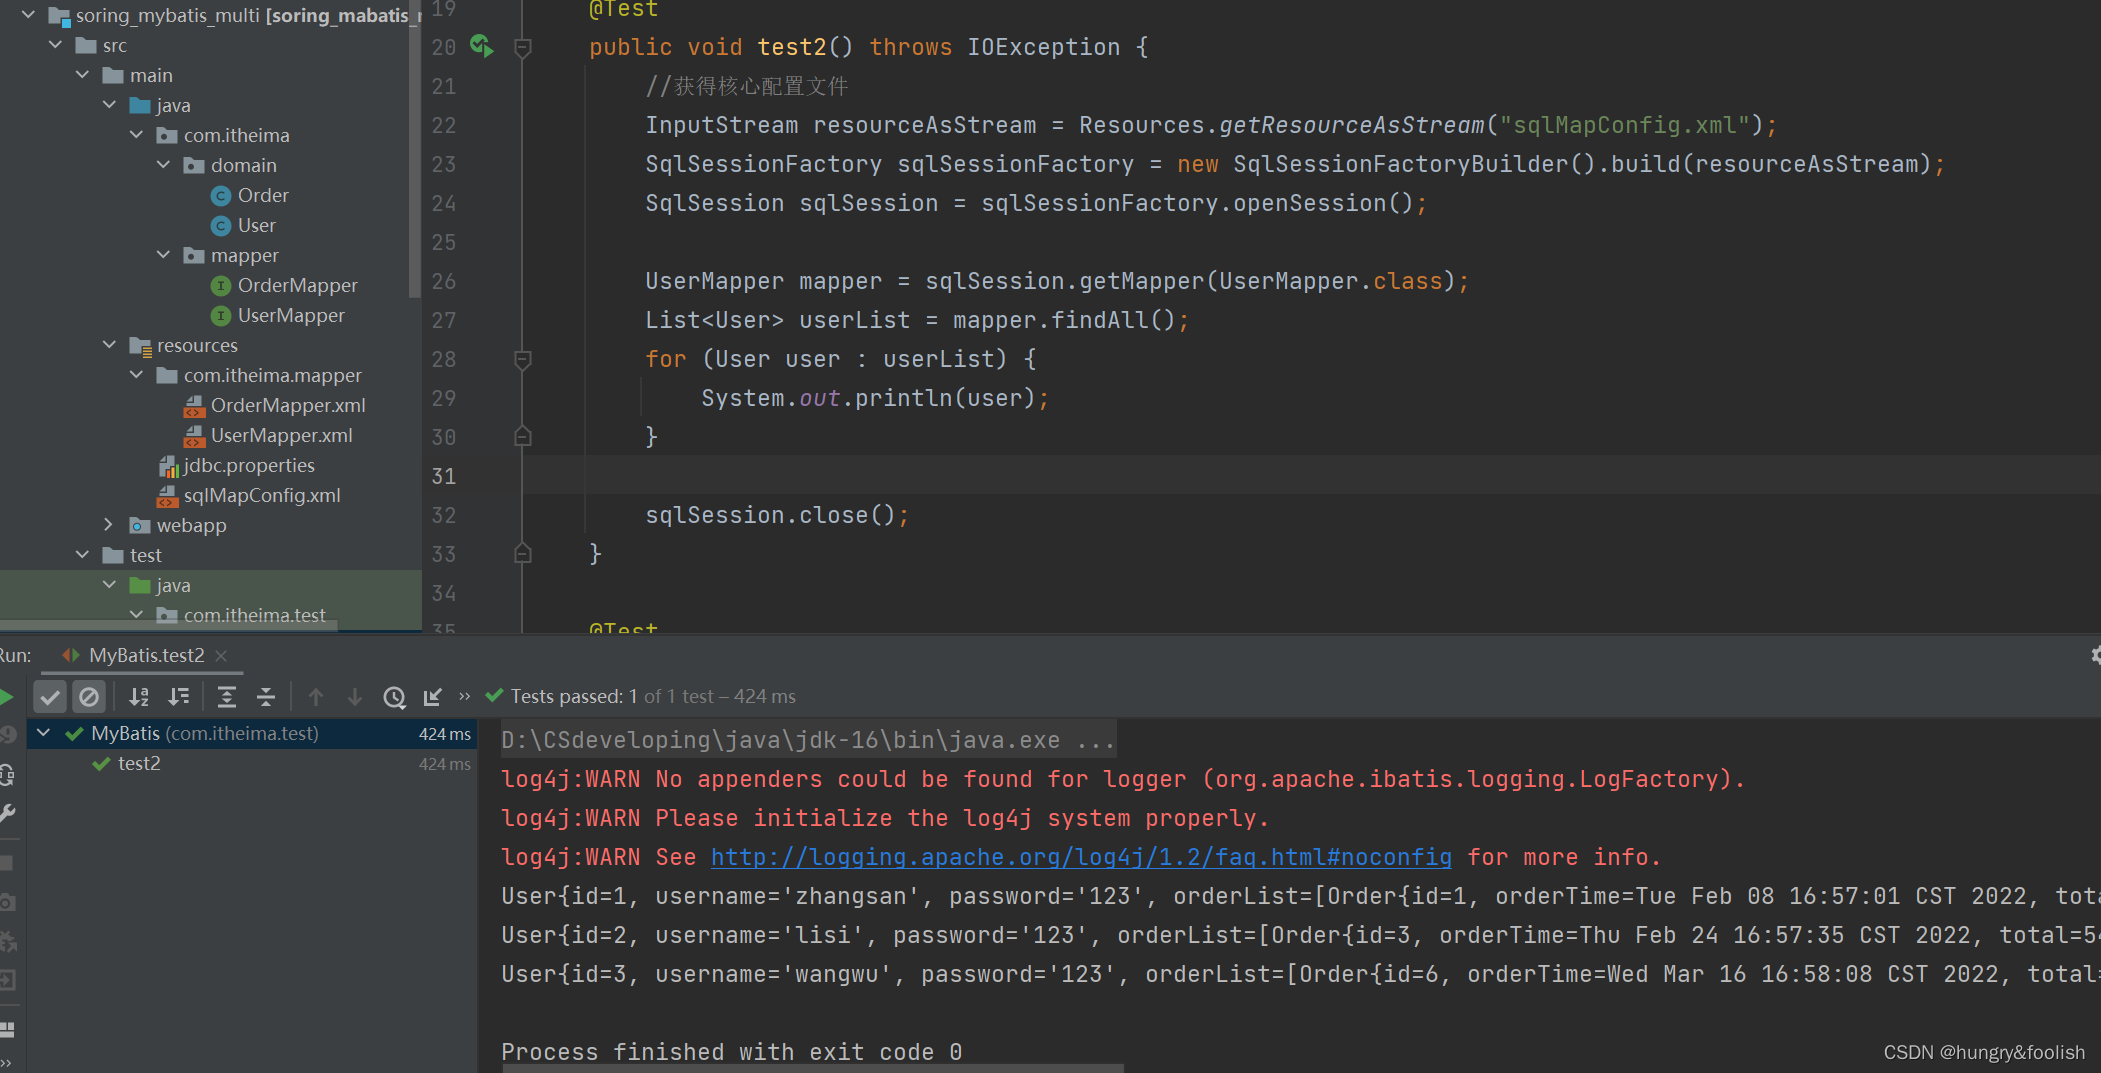The height and width of the screenshot is (1073, 2101).
Task: Sort test results by duration
Action: 179,697
